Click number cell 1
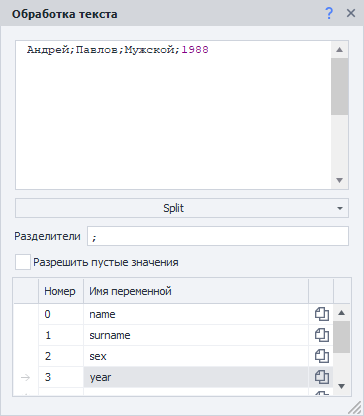This screenshot has height=416, width=364. [x=61, y=335]
